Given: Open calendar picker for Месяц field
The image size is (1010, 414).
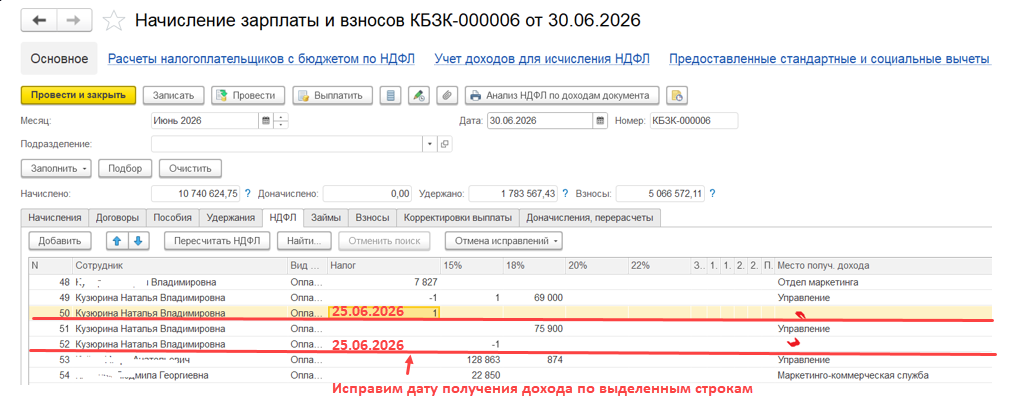Looking at the screenshot, I should [x=265, y=120].
